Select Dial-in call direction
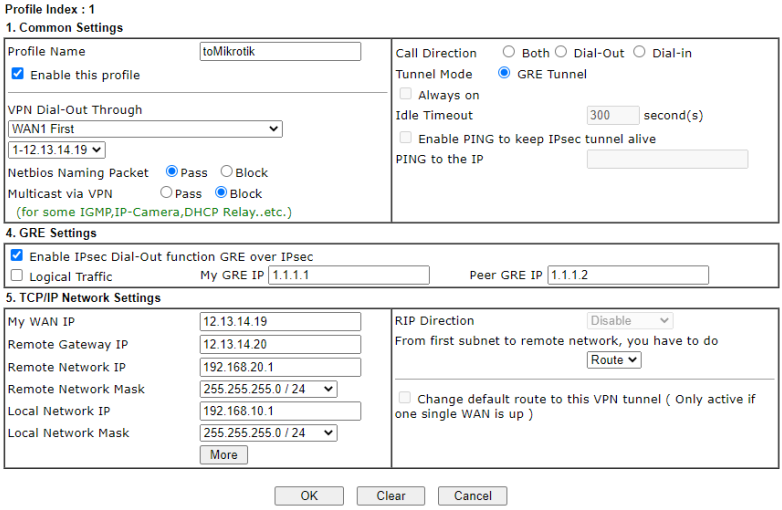782x510 pixels. pos(639,52)
